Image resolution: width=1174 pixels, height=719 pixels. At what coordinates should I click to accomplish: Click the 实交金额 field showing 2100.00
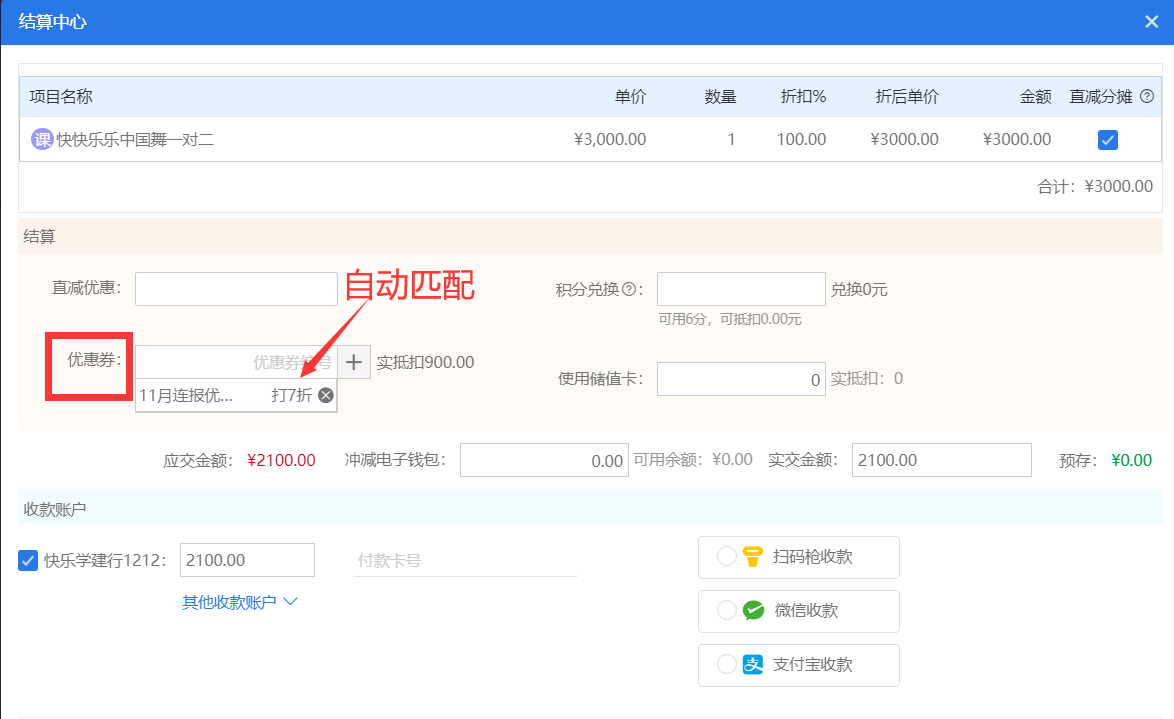pyautogui.click(x=941, y=460)
